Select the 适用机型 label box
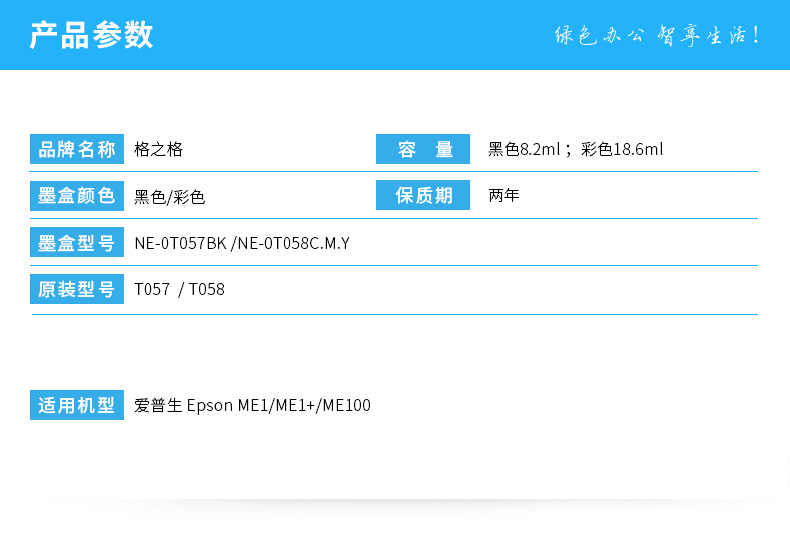The height and width of the screenshot is (560, 790). pyautogui.click(x=77, y=405)
